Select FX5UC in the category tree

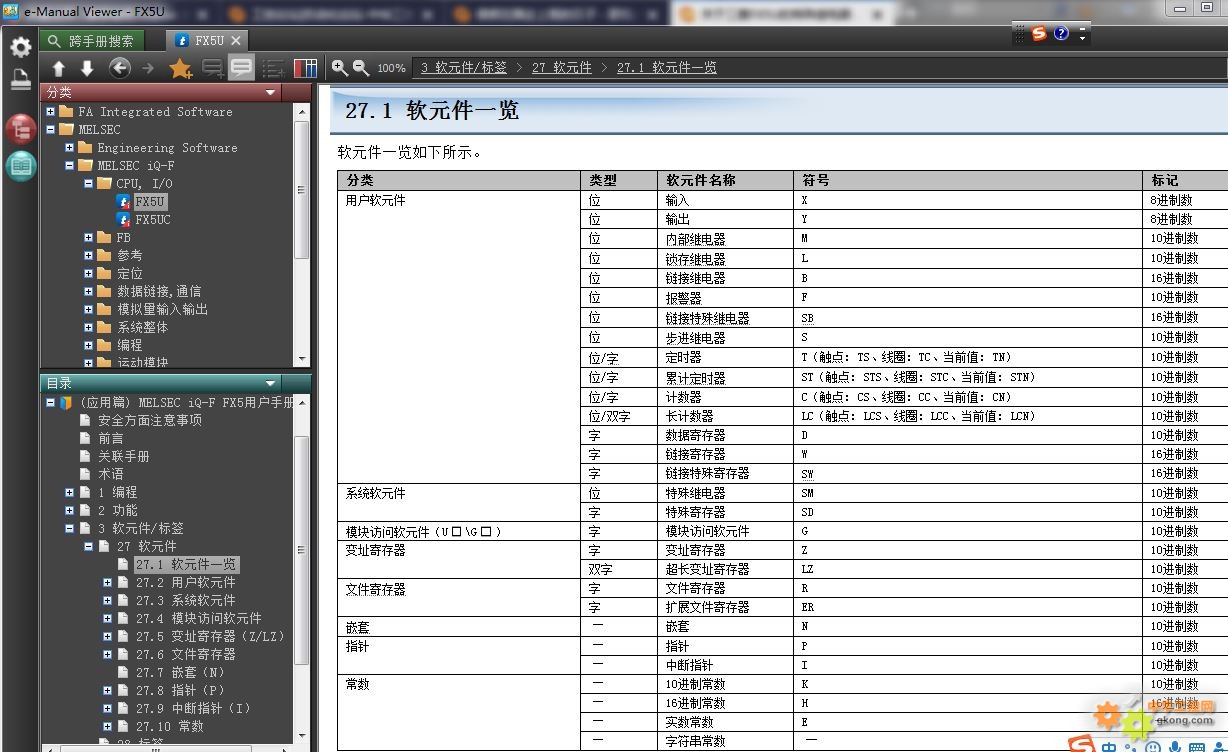[153, 219]
